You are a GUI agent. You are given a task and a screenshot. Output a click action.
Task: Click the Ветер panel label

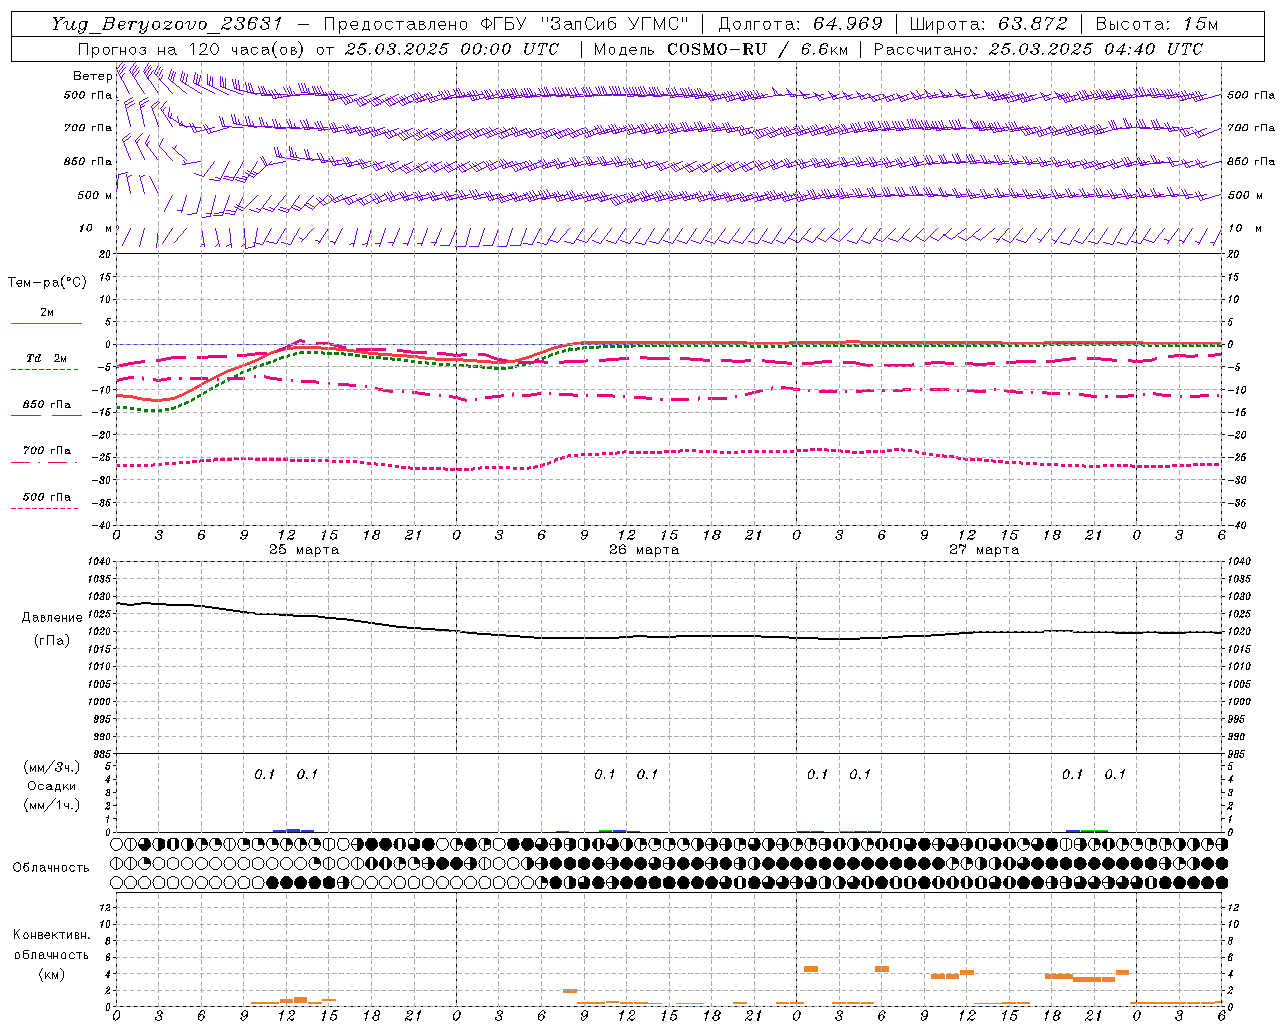pyautogui.click(x=92, y=76)
